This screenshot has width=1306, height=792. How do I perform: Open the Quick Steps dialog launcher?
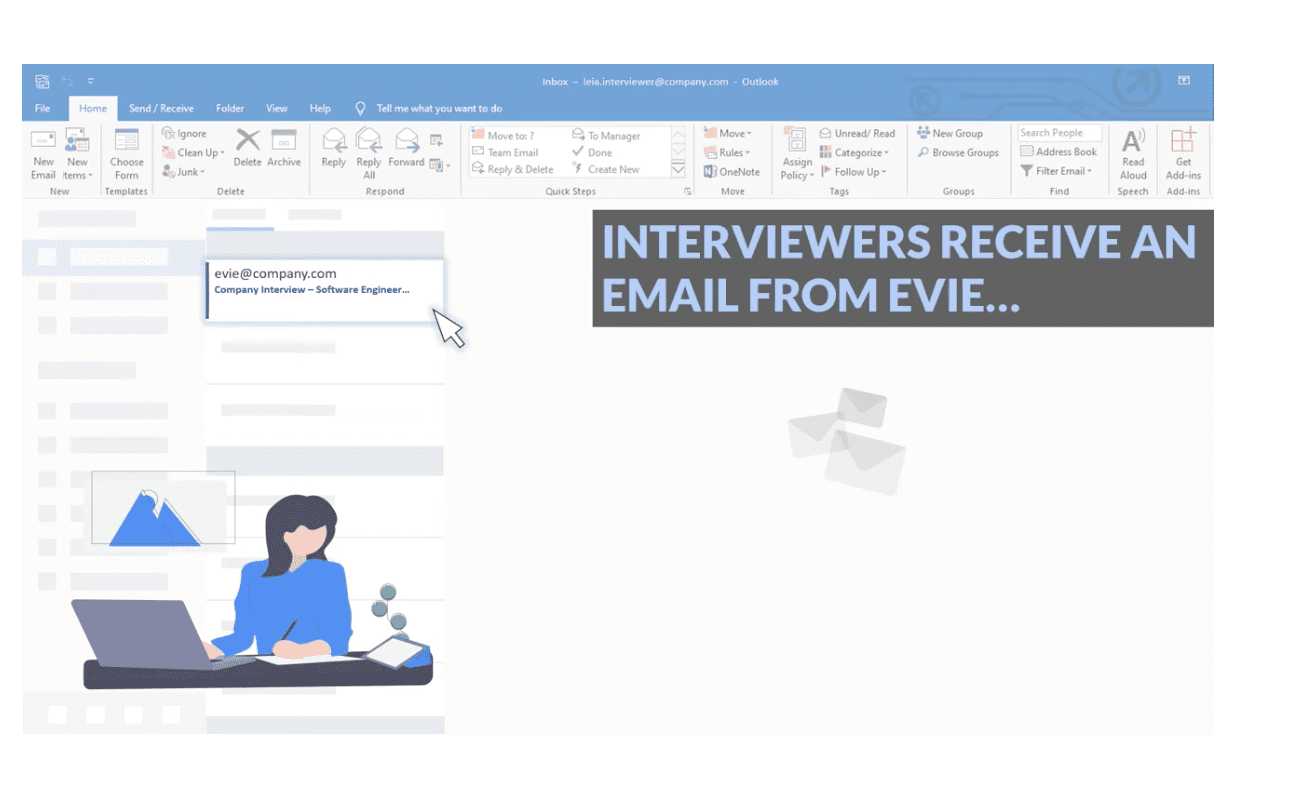pos(687,191)
